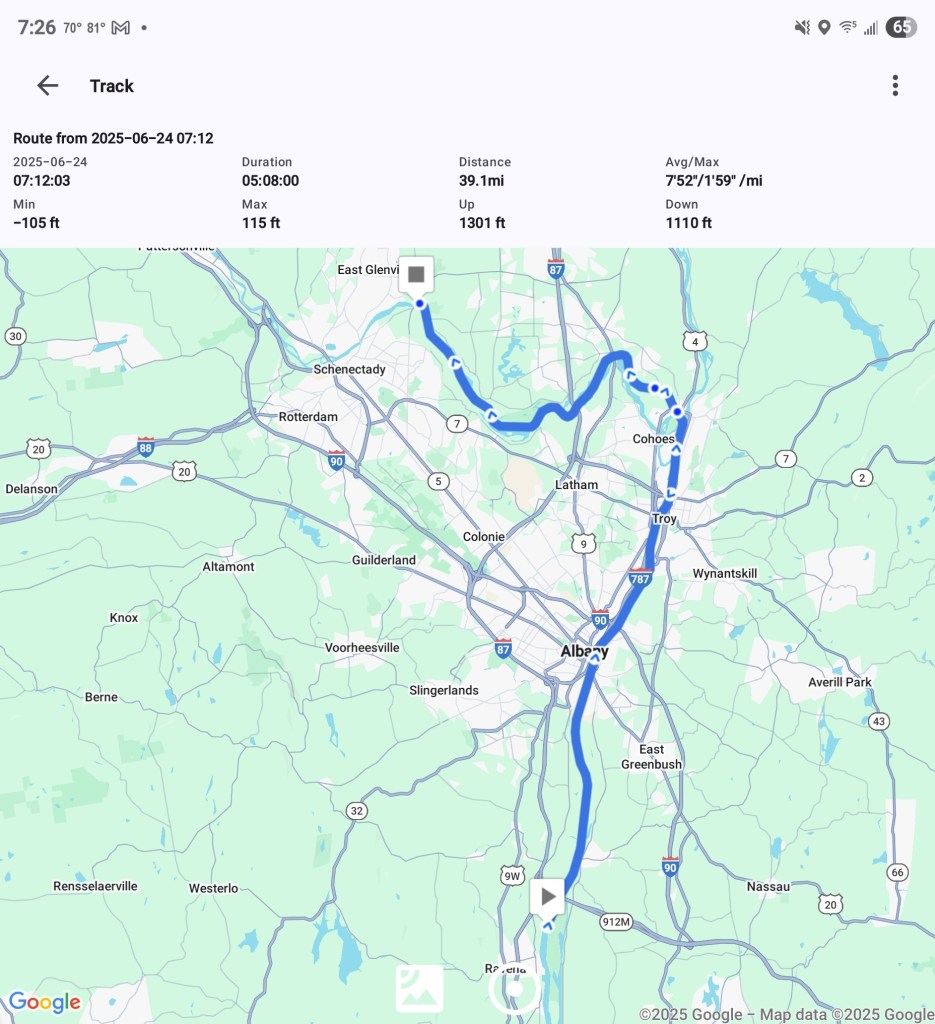Image resolution: width=935 pixels, height=1024 pixels.
Task: Tap the Albany city label on map
Action: pyautogui.click(x=584, y=651)
